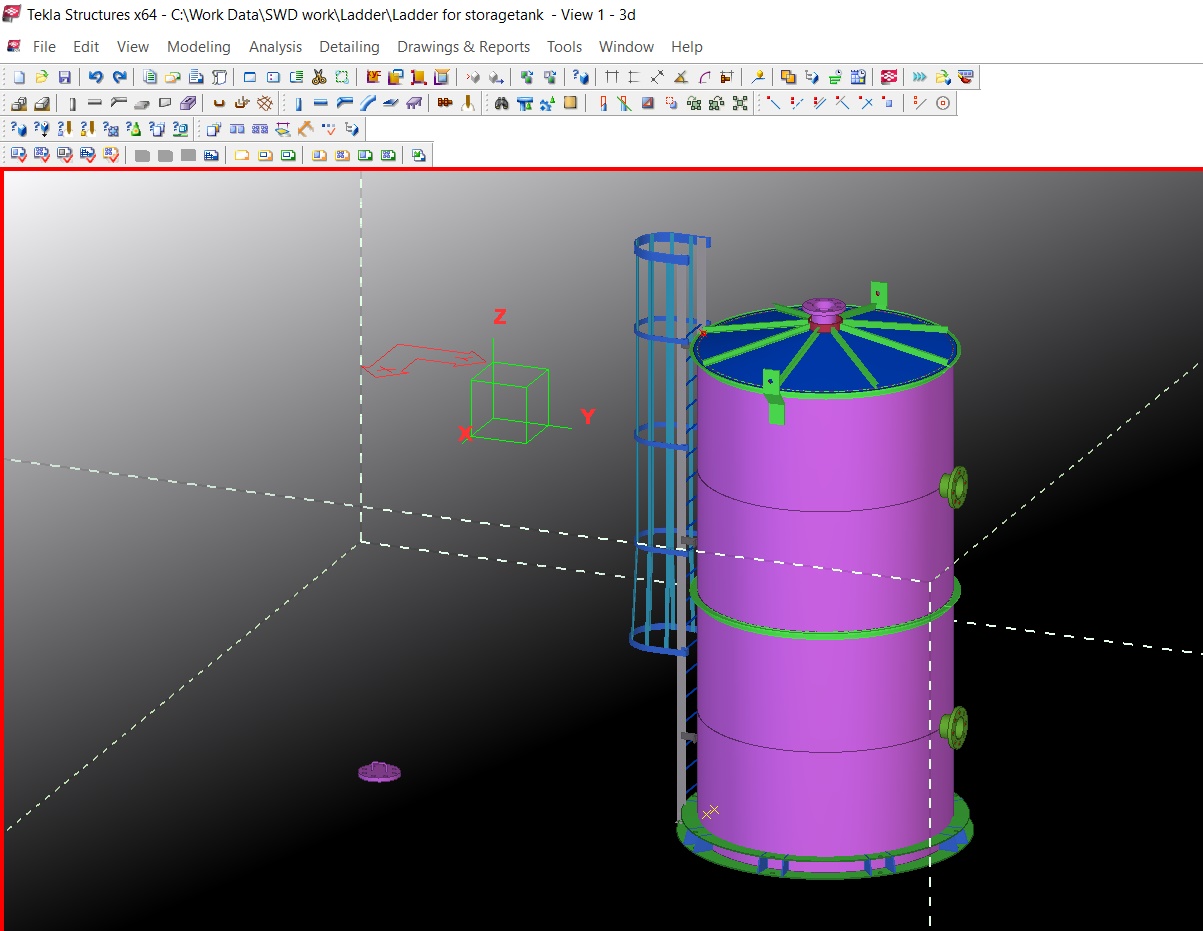Open Find with the binoculars icon
The width and height of the screenshot is (1203, 931).
click(x=501, y=103)
